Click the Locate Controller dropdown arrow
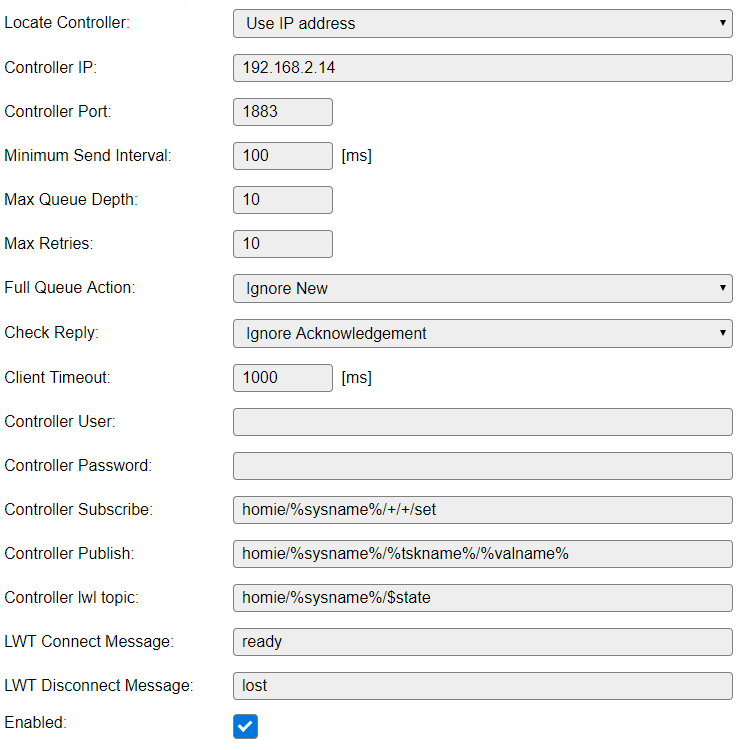This screenshot has width=753, height=750. pyautogui.click(x=722, y=23)
